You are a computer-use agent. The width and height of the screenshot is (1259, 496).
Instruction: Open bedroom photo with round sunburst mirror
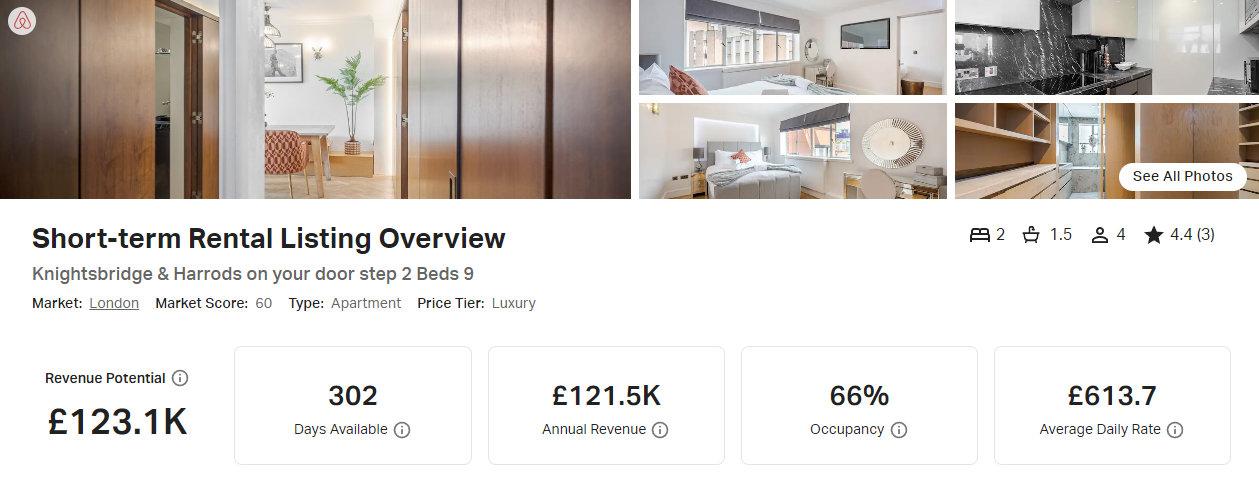coord(792,151)
